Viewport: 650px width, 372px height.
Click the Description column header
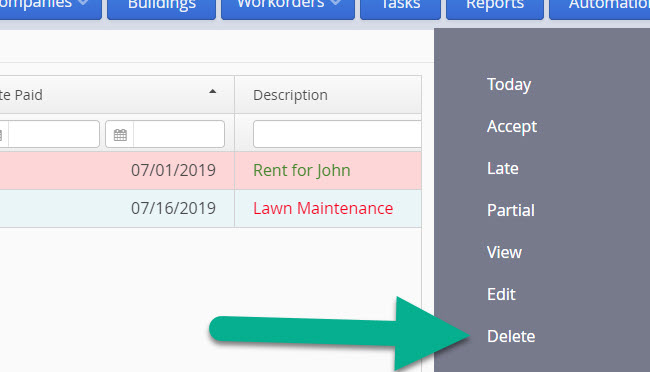pos(328,95)
